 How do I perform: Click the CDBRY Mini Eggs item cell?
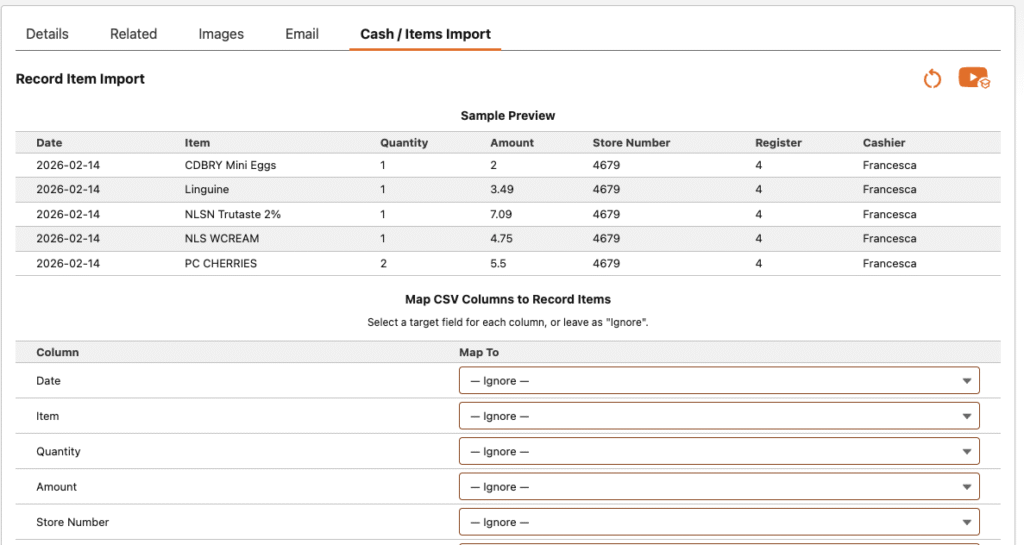[230, 165]
